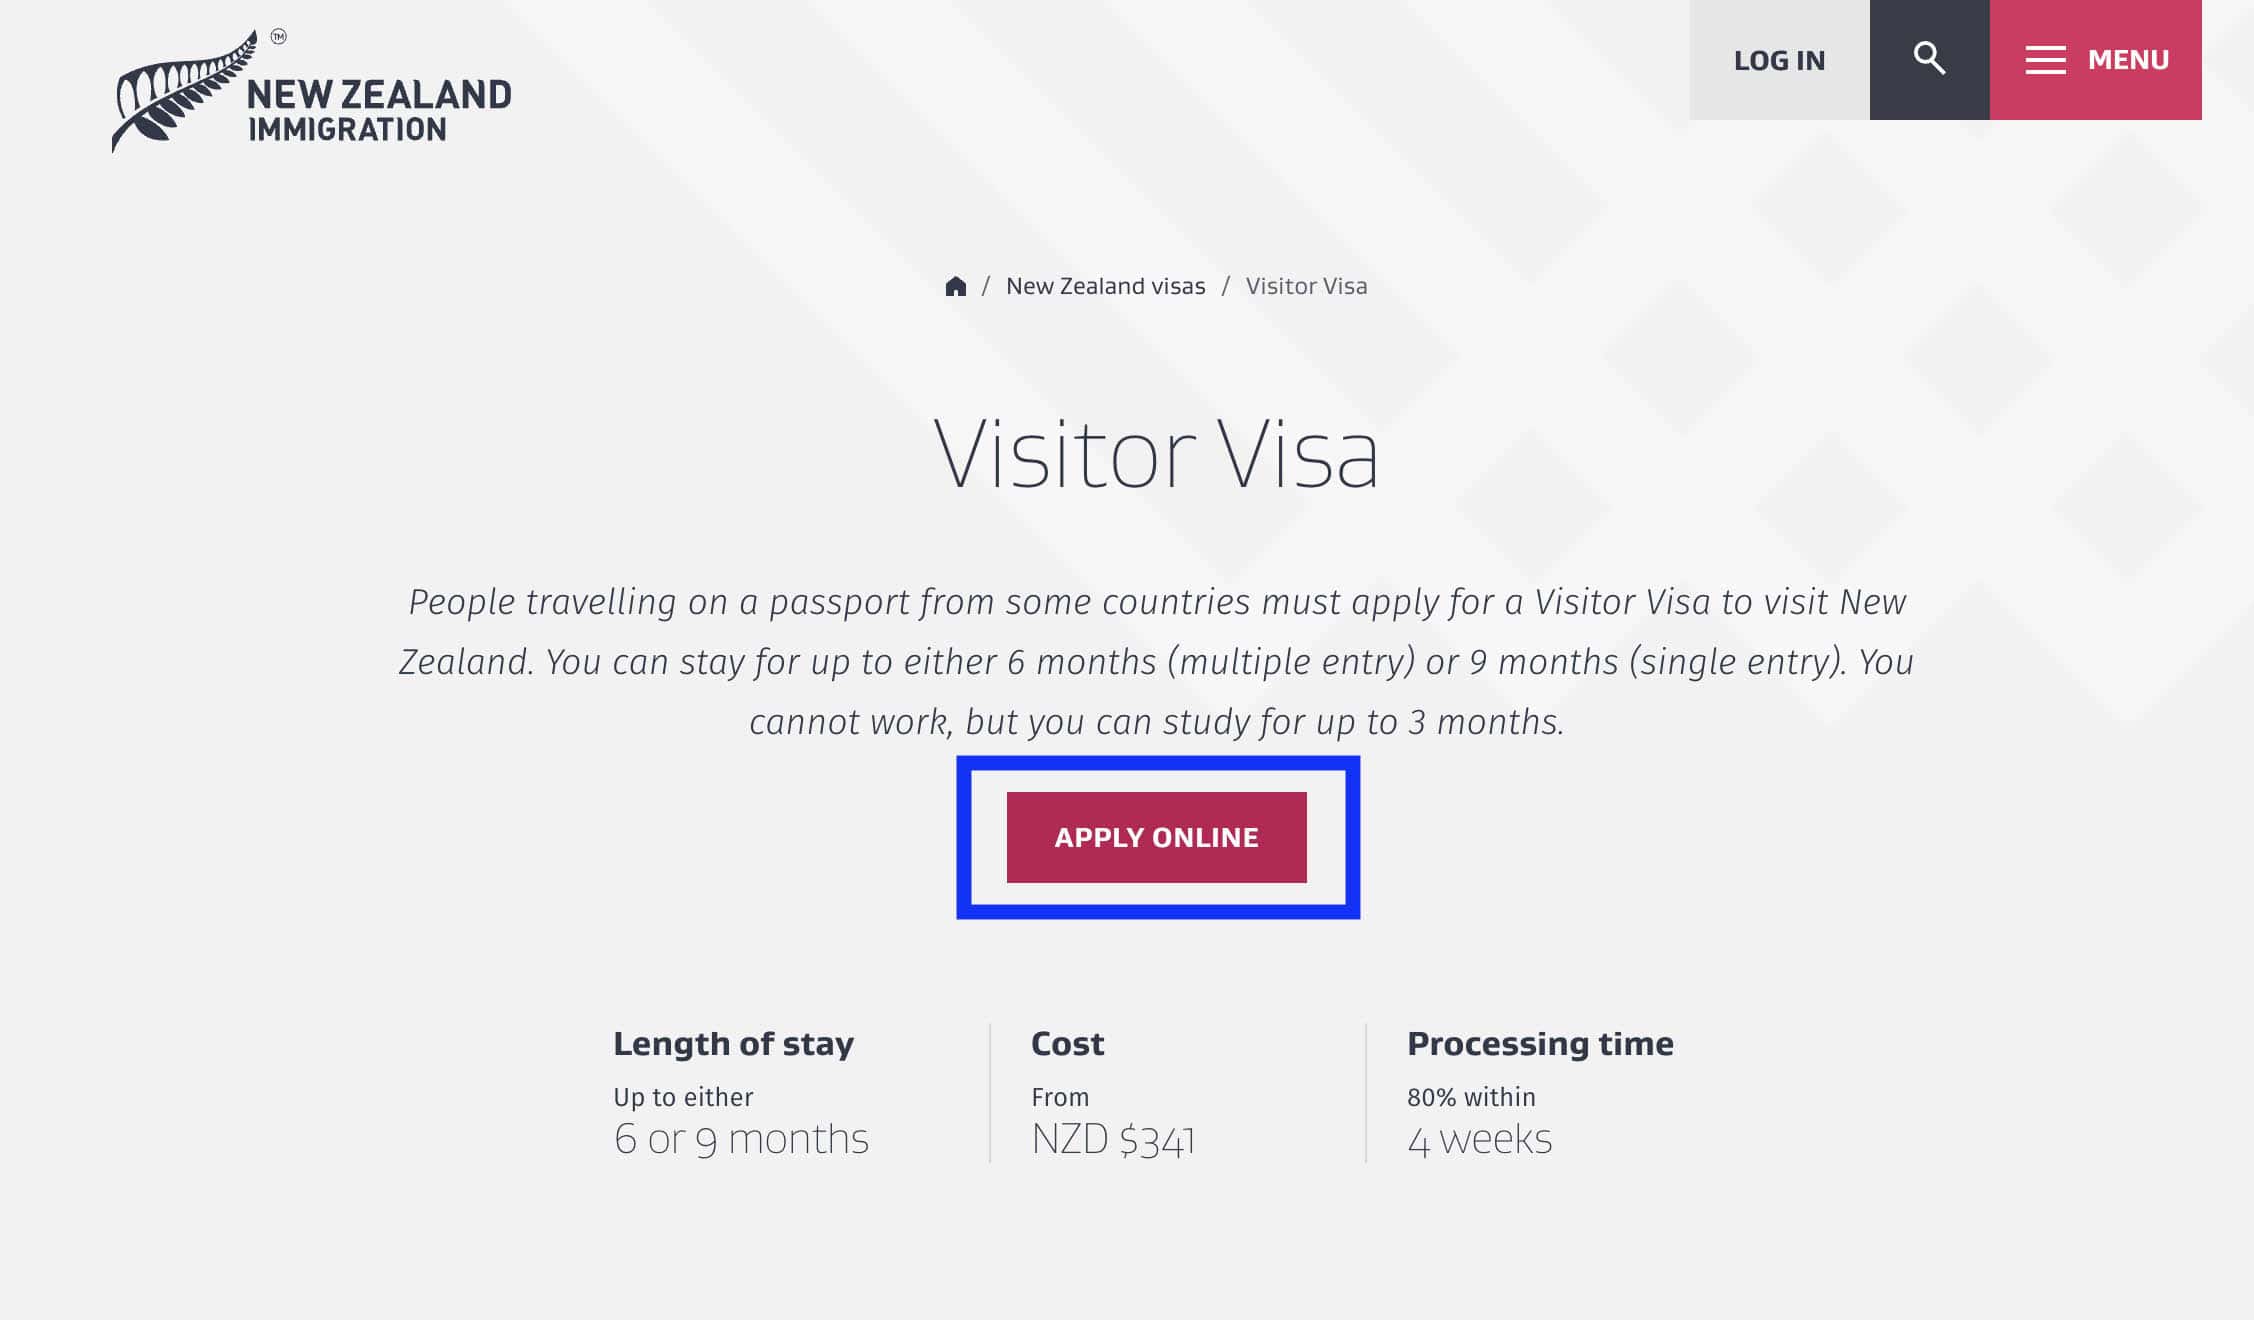Select the Length of stay section

[733, 1043]
